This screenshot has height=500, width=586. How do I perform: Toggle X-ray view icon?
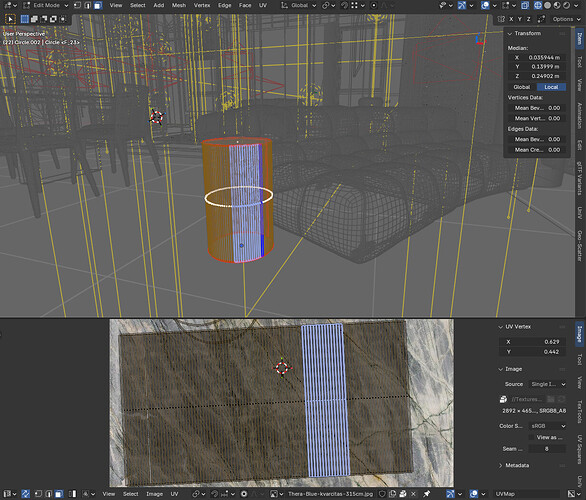coord(525,5)
